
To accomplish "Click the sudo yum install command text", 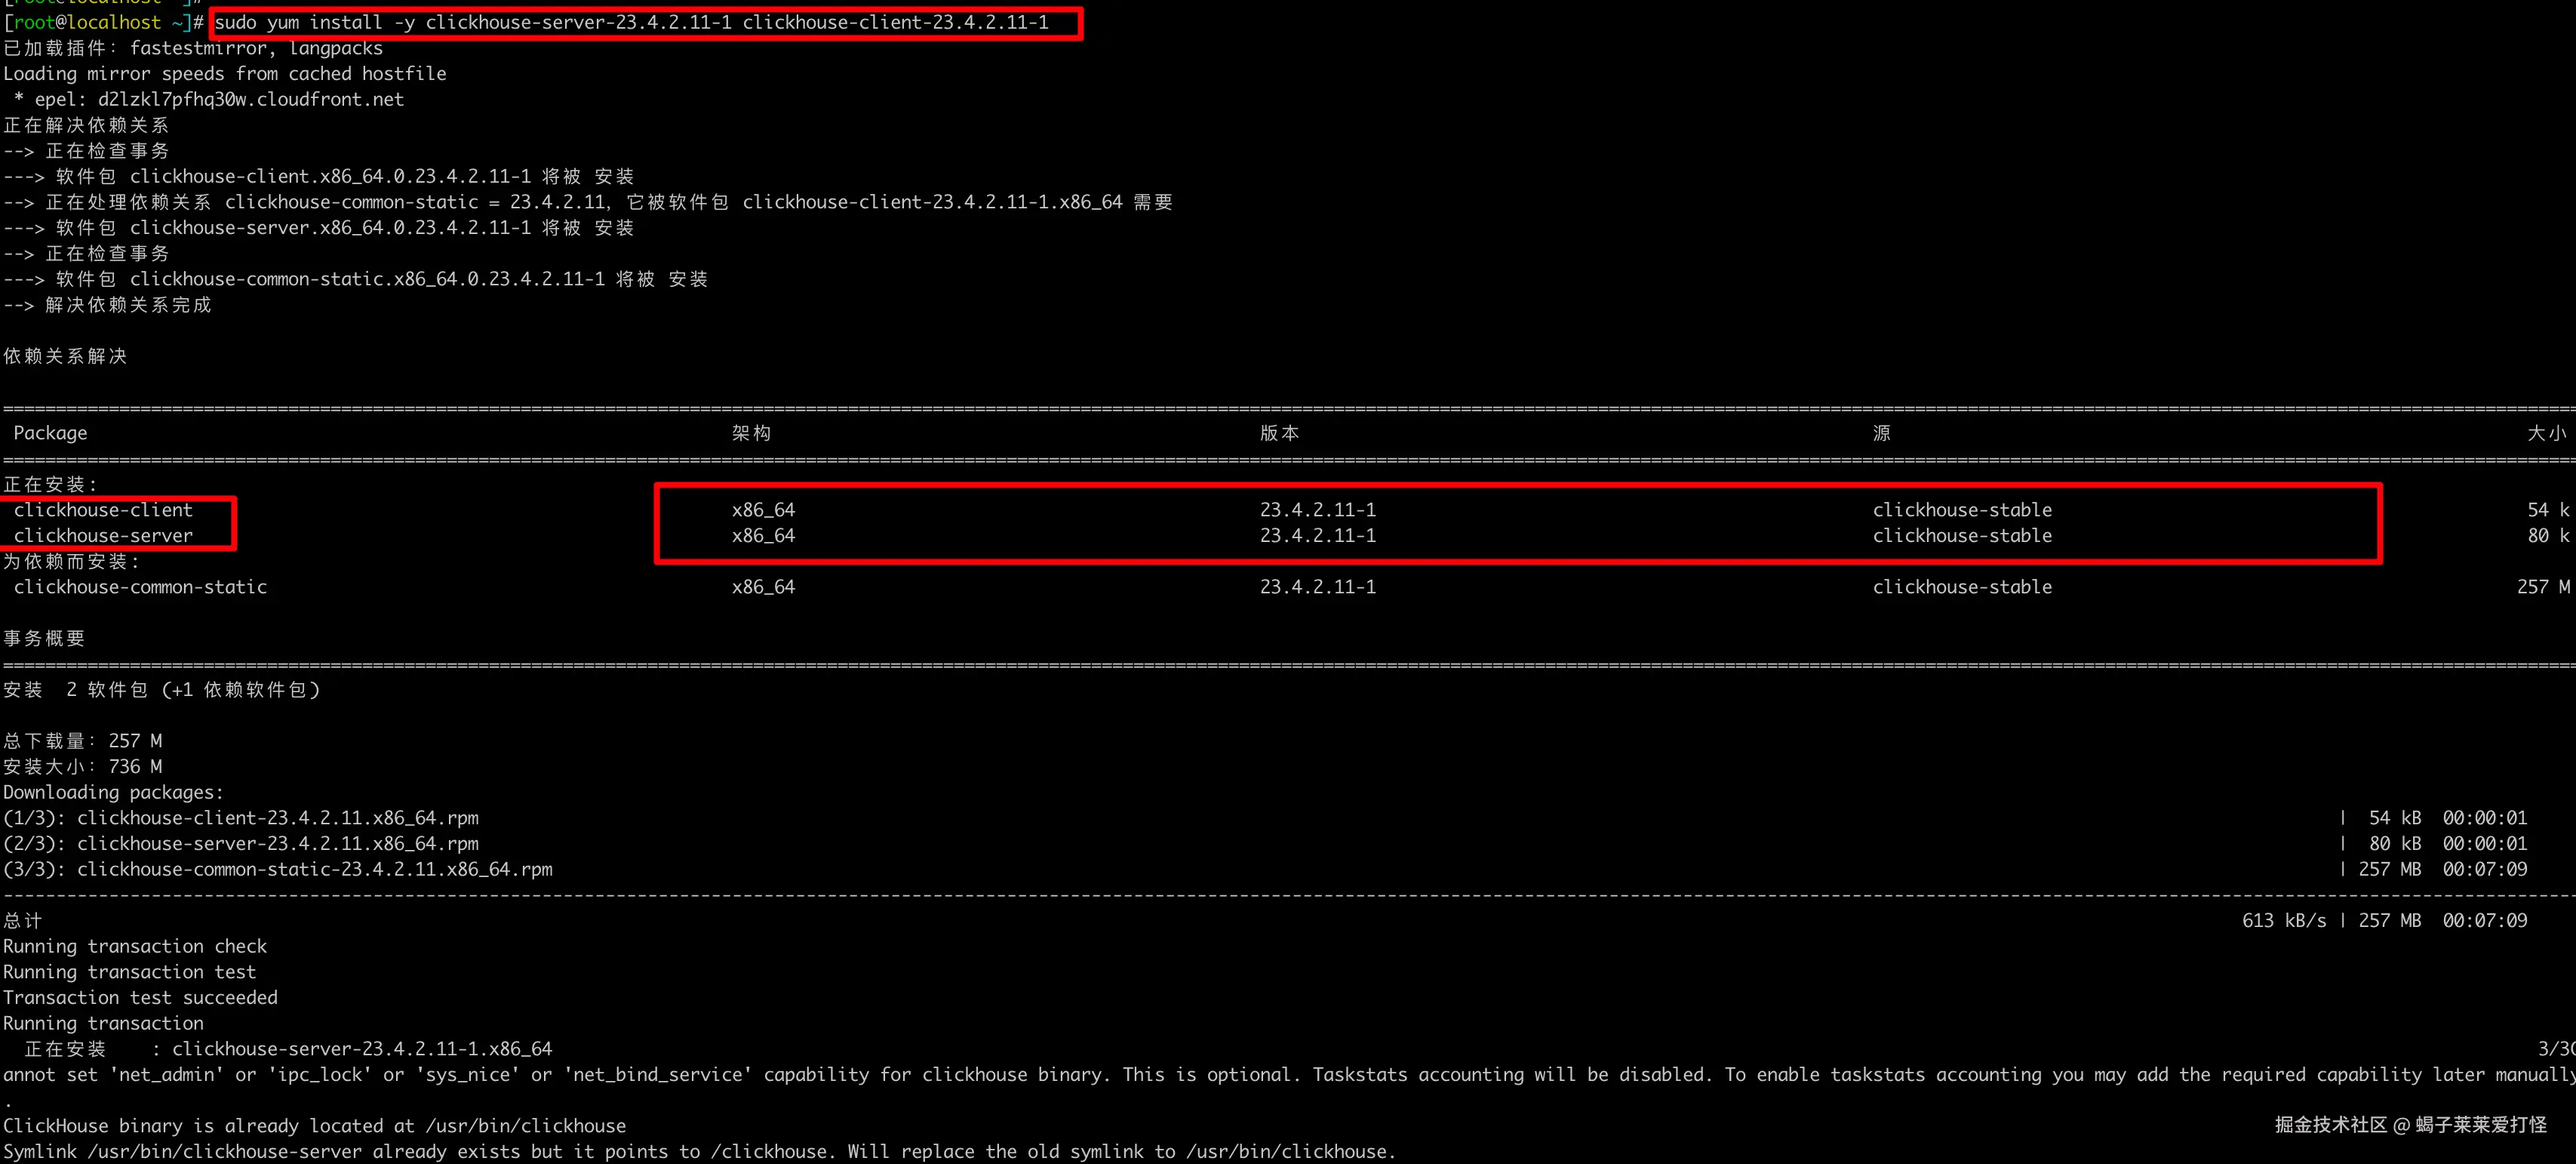I will point(631,22).
